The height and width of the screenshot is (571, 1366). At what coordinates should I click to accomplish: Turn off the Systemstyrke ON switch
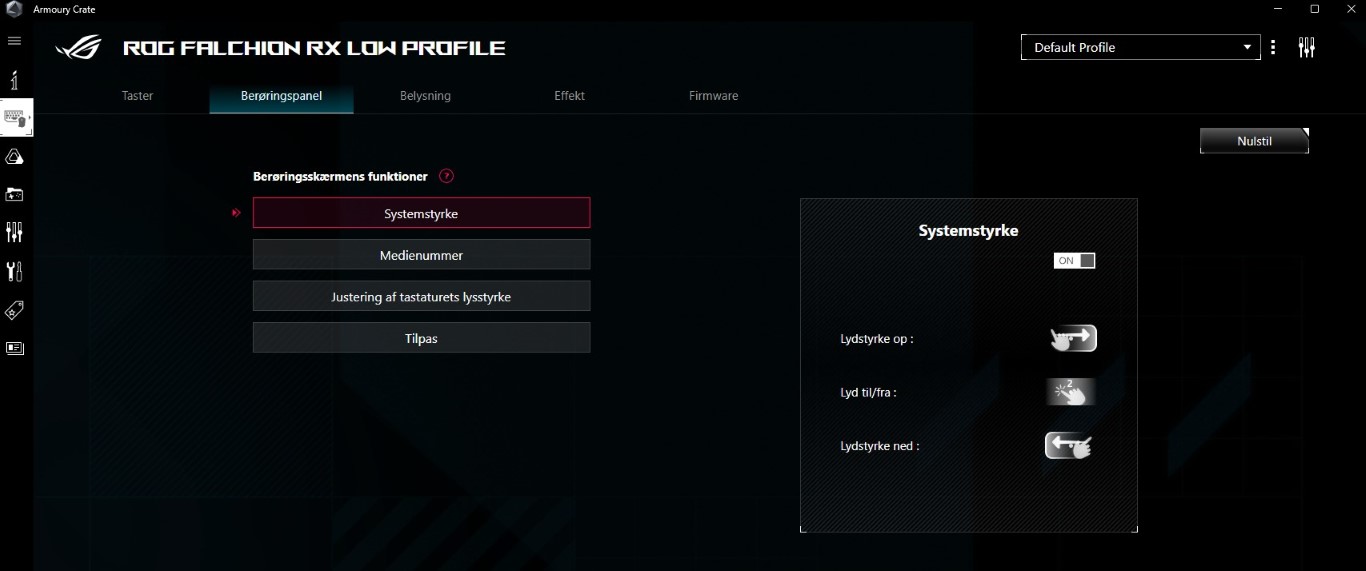point(1075,261)
